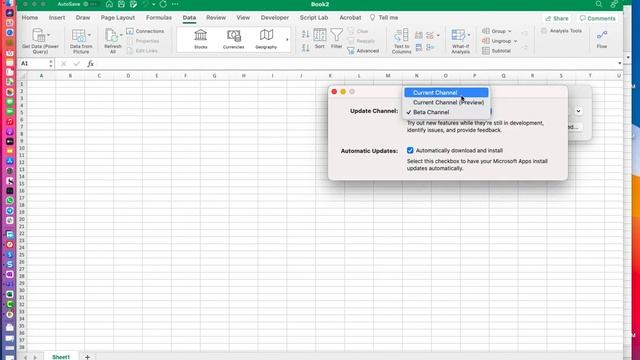Toggle the Filter funnel
This screenshot has width=640, height=360.
[336, 38]
